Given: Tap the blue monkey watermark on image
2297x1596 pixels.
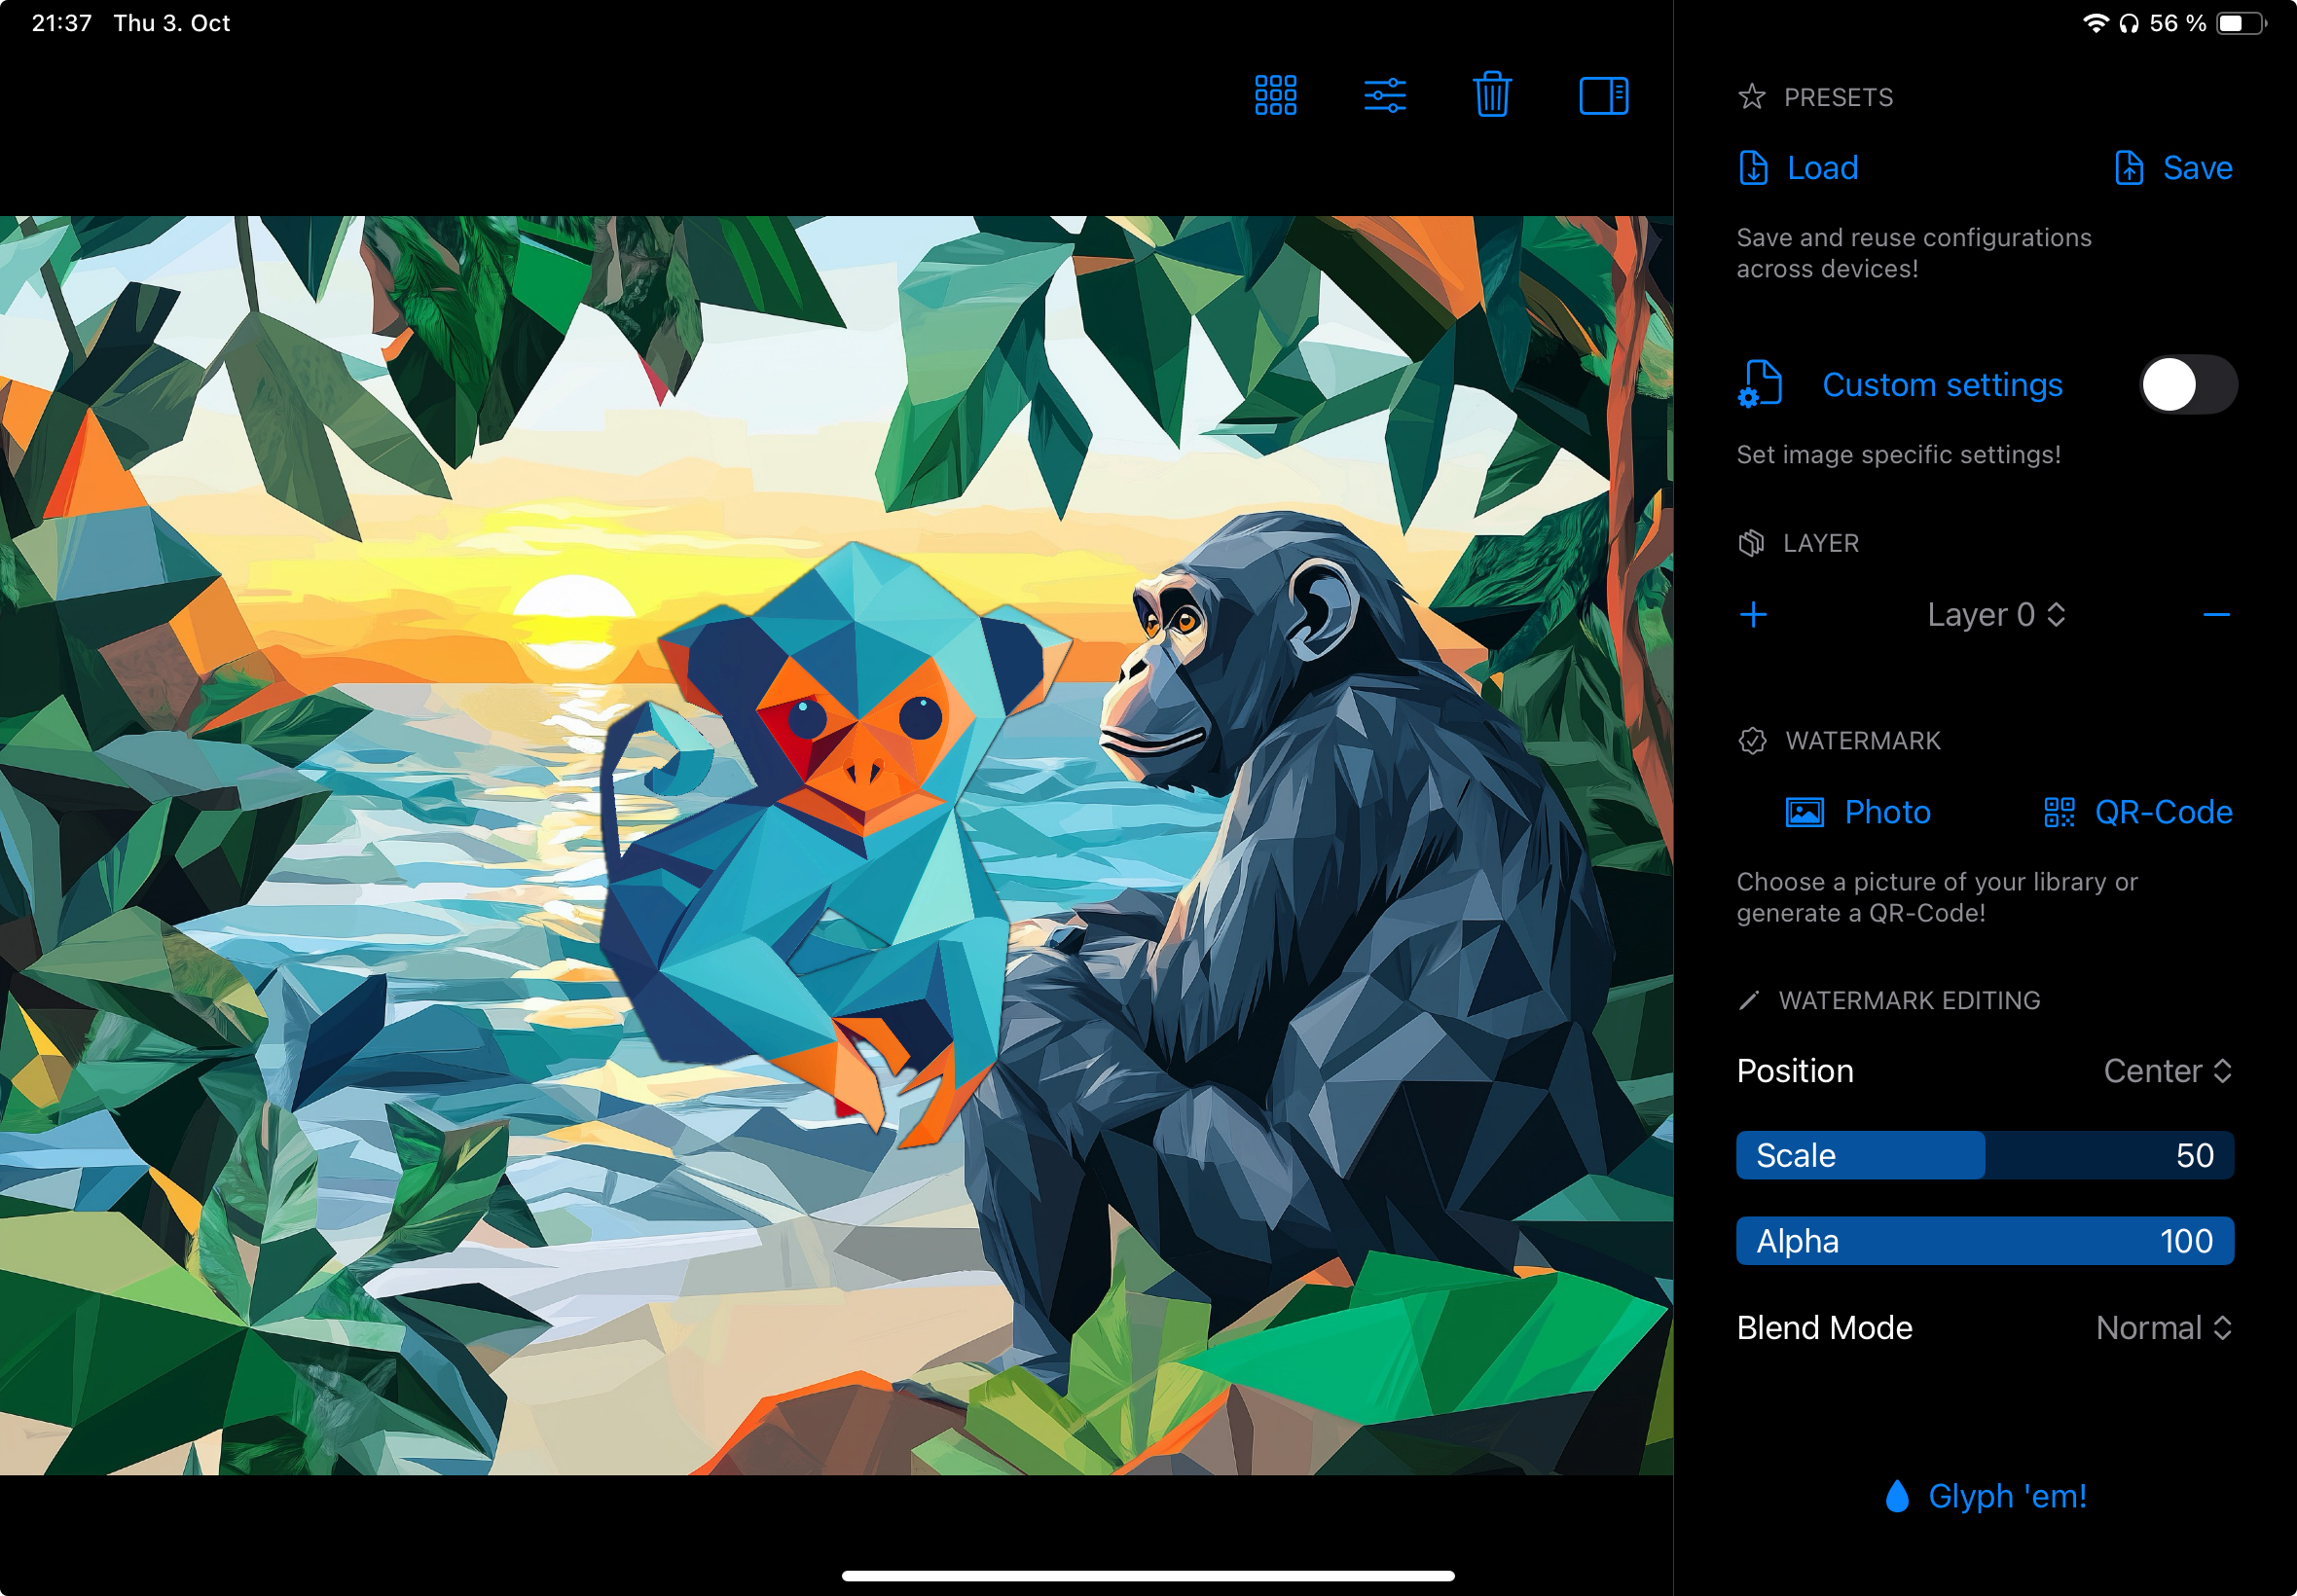Looking at the screenshot, I should (835, 845).
